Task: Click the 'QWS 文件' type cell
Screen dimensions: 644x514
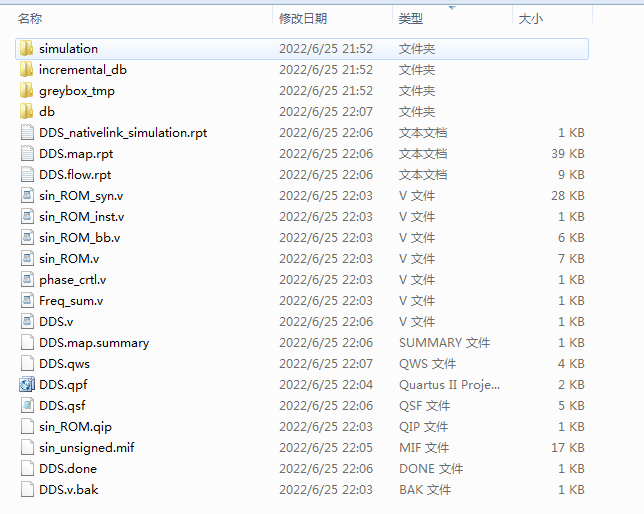Action: [x=428, y=364]
